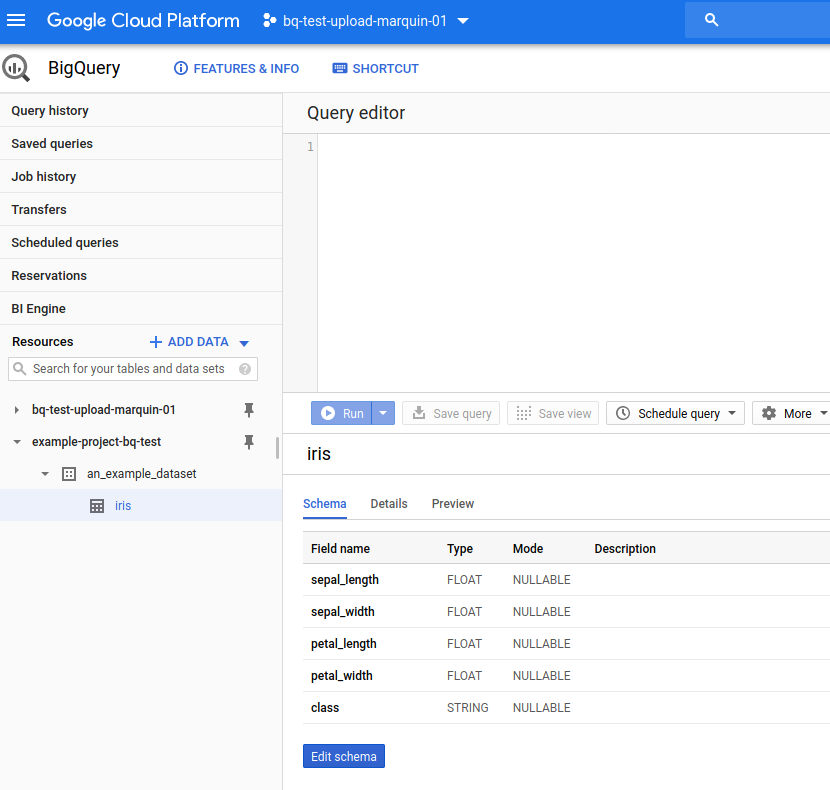Click the sepal_length field name
Image resolution: width=830 pixels, height=790 pixels.
(345, 580)
